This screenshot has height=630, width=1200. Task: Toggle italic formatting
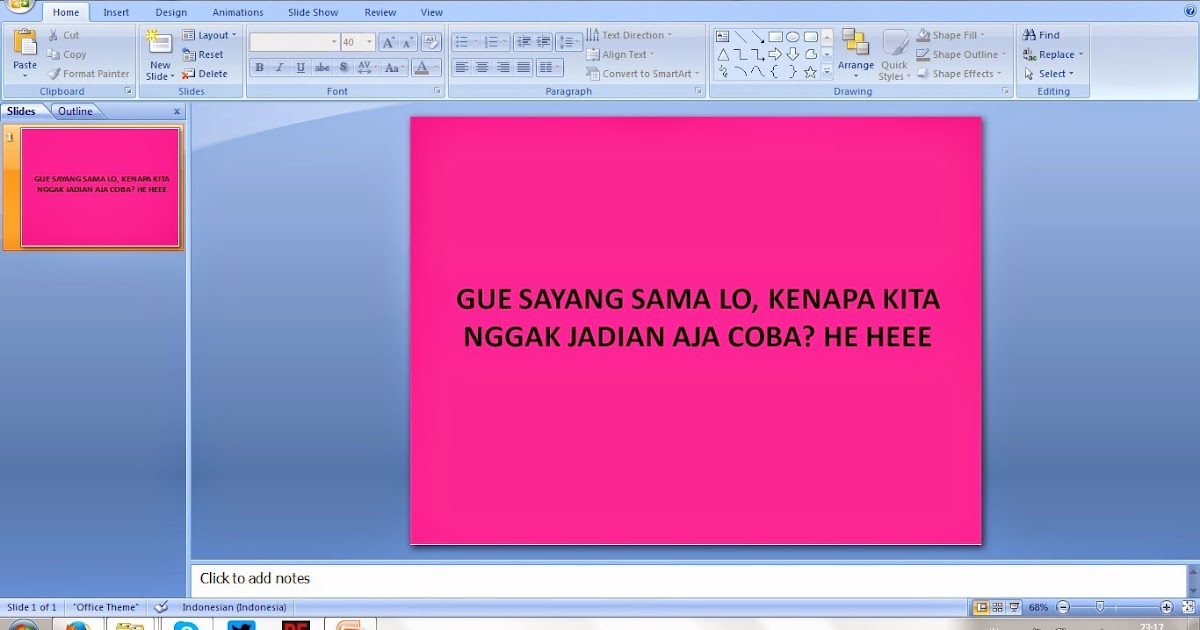point(279,67)
